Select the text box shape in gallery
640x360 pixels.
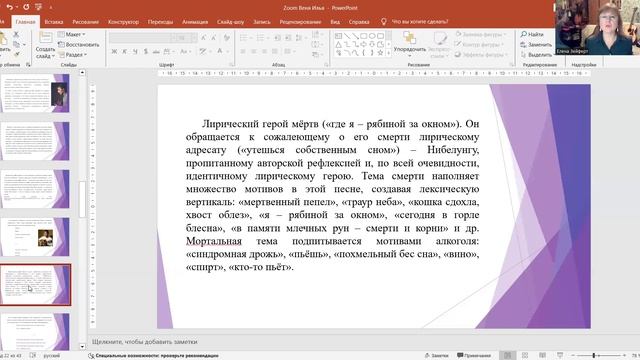tap(338, 36)
